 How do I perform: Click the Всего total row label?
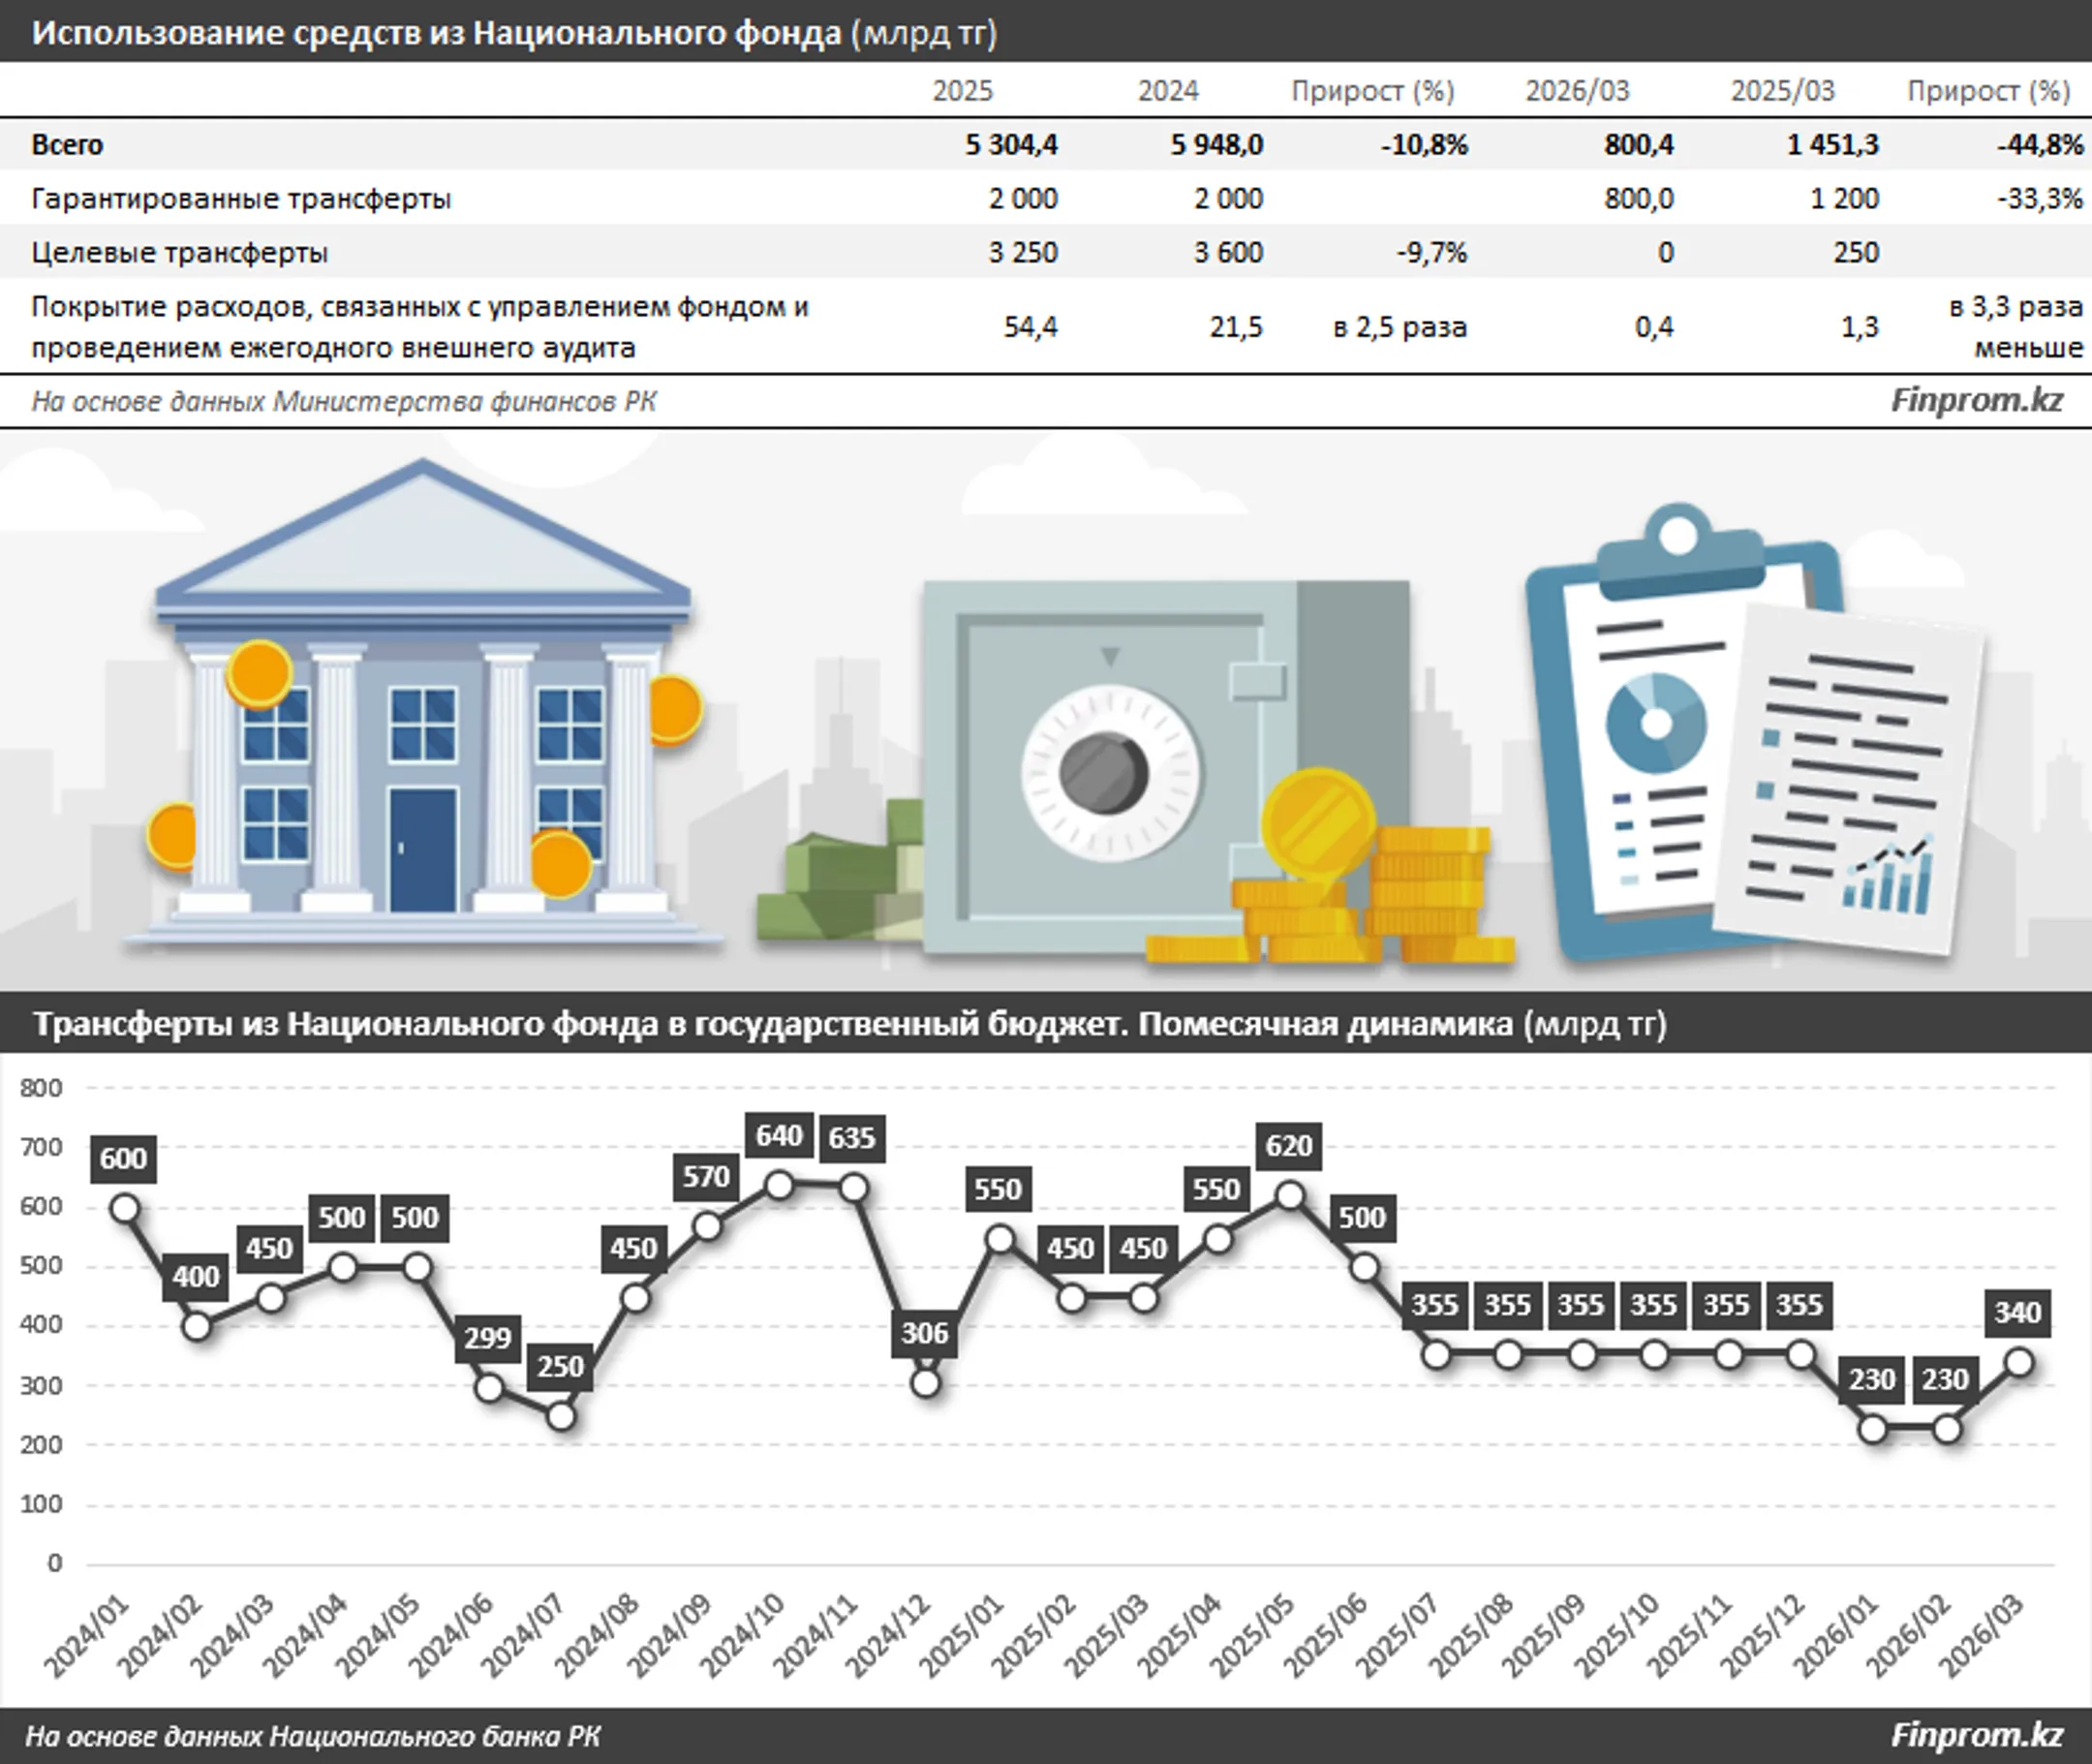pos(67,145)
